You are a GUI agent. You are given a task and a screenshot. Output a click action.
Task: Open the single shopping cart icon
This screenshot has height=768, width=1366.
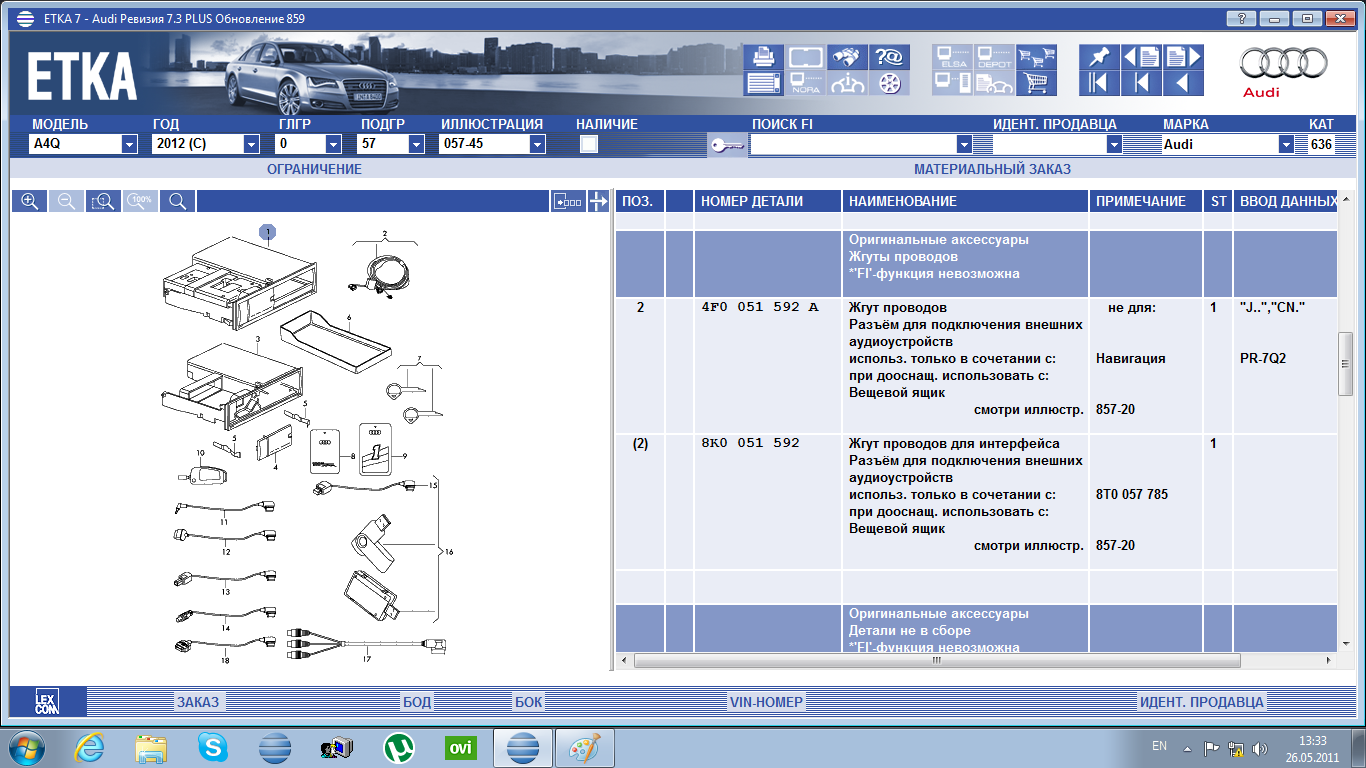(1036, 83)
